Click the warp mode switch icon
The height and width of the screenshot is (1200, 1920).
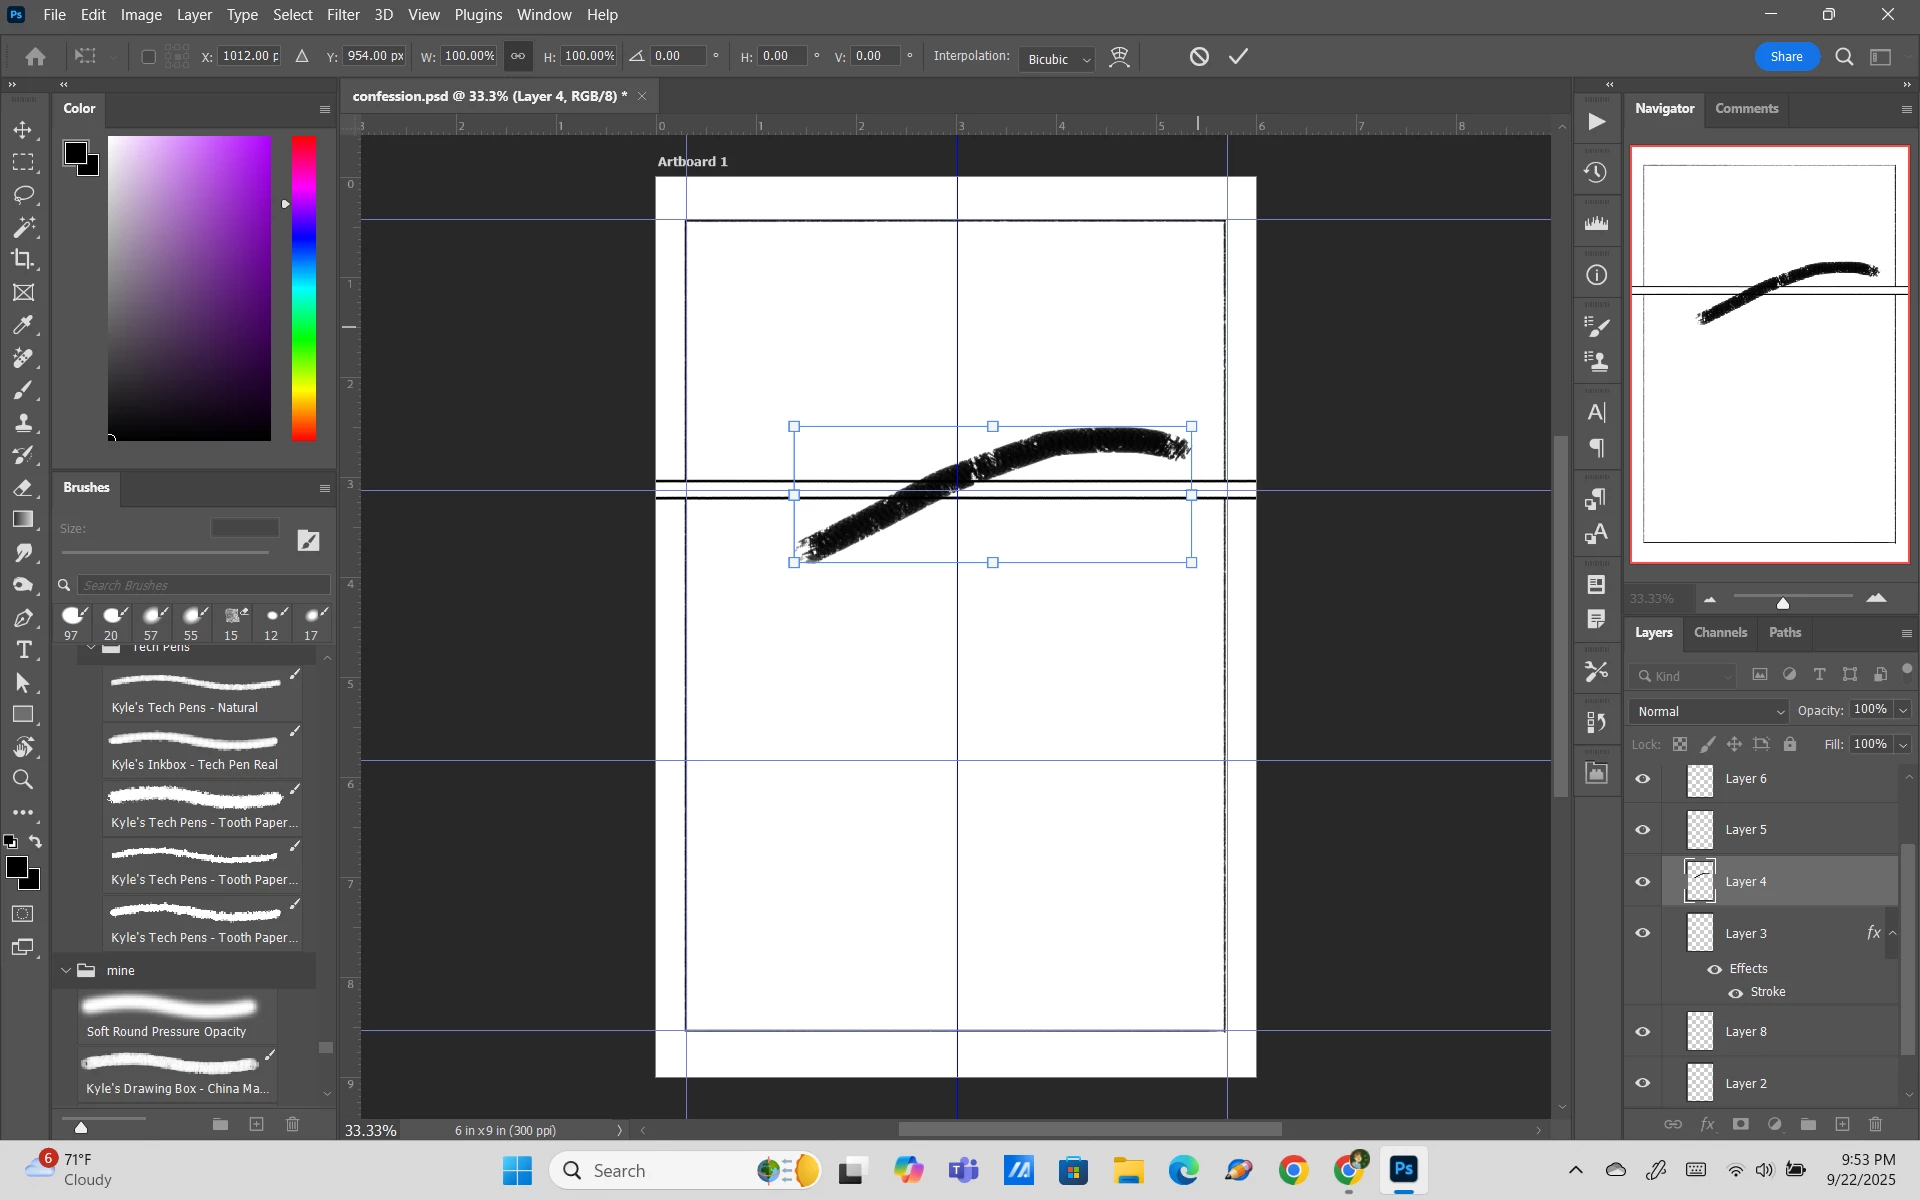click(1120, 57)
